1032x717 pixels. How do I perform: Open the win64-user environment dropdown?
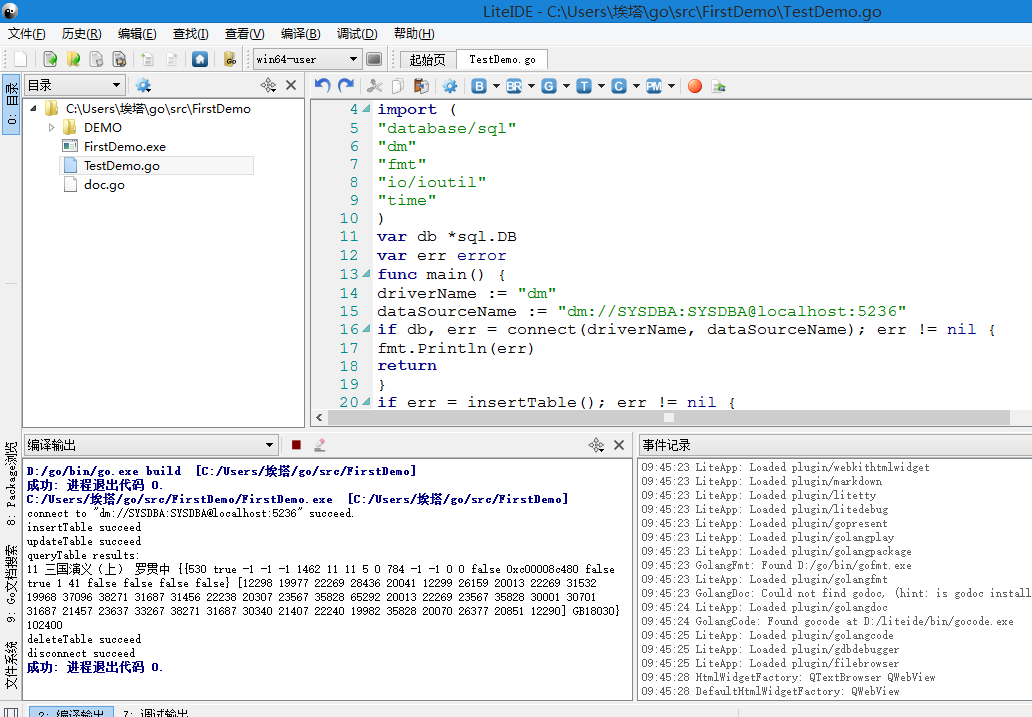[306, 59]
